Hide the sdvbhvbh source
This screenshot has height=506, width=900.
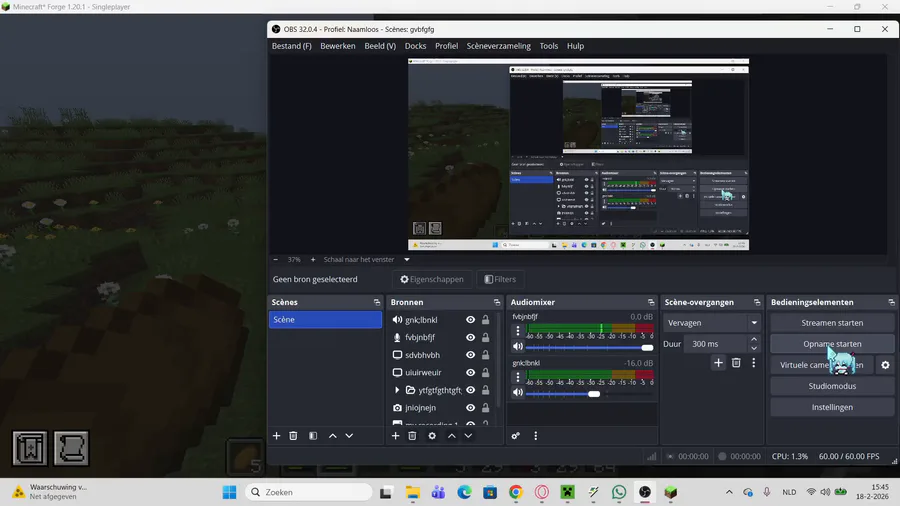pos(471,355)
